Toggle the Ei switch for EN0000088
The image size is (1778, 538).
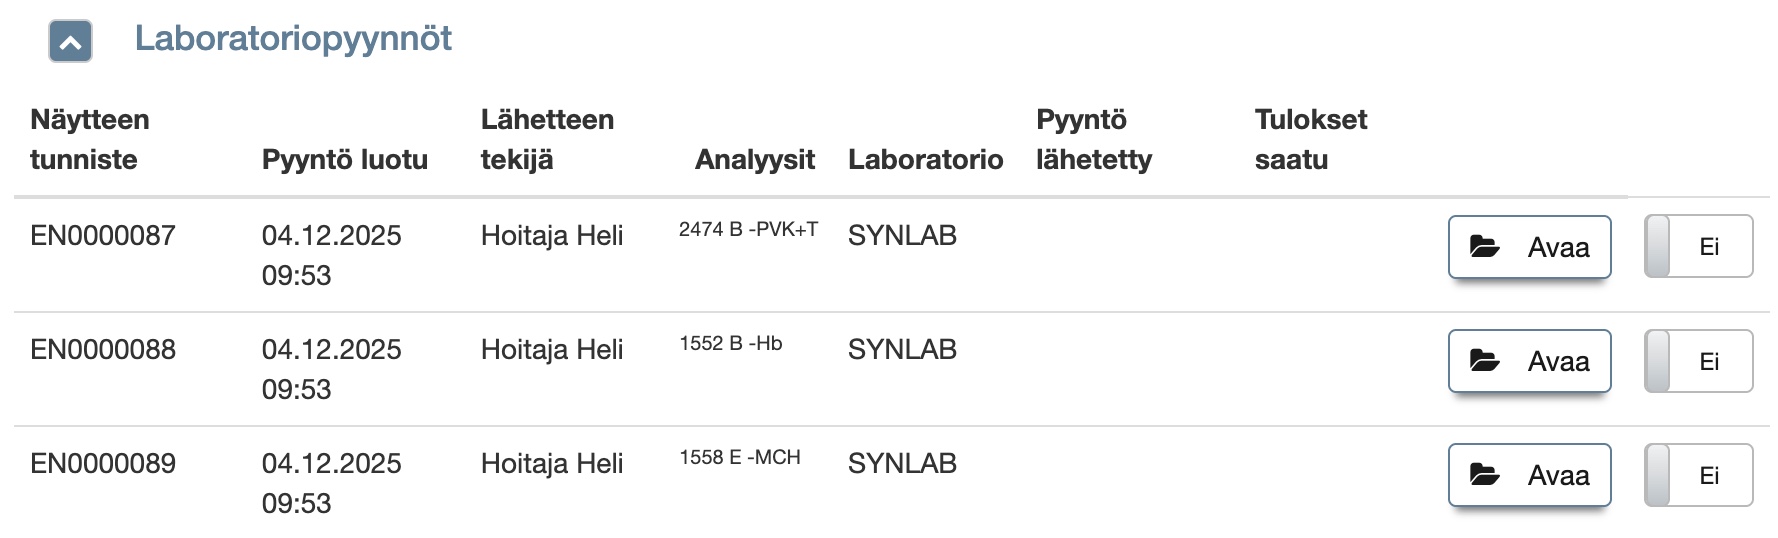point(1698,361)
